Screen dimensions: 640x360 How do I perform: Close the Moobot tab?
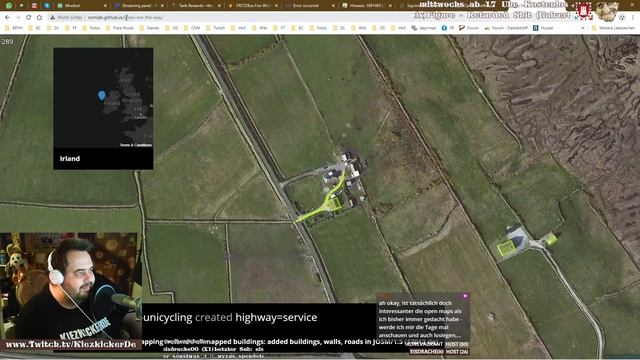(x=105, y=6)
